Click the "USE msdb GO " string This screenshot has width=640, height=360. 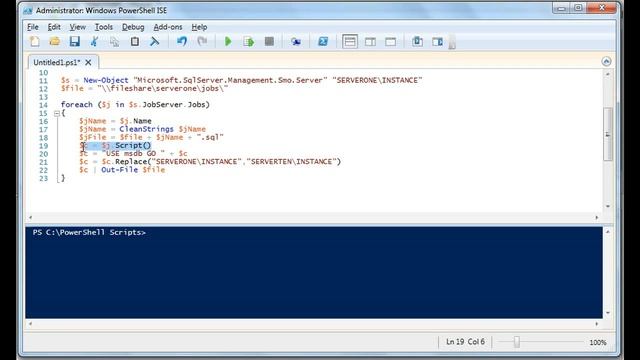133,154
